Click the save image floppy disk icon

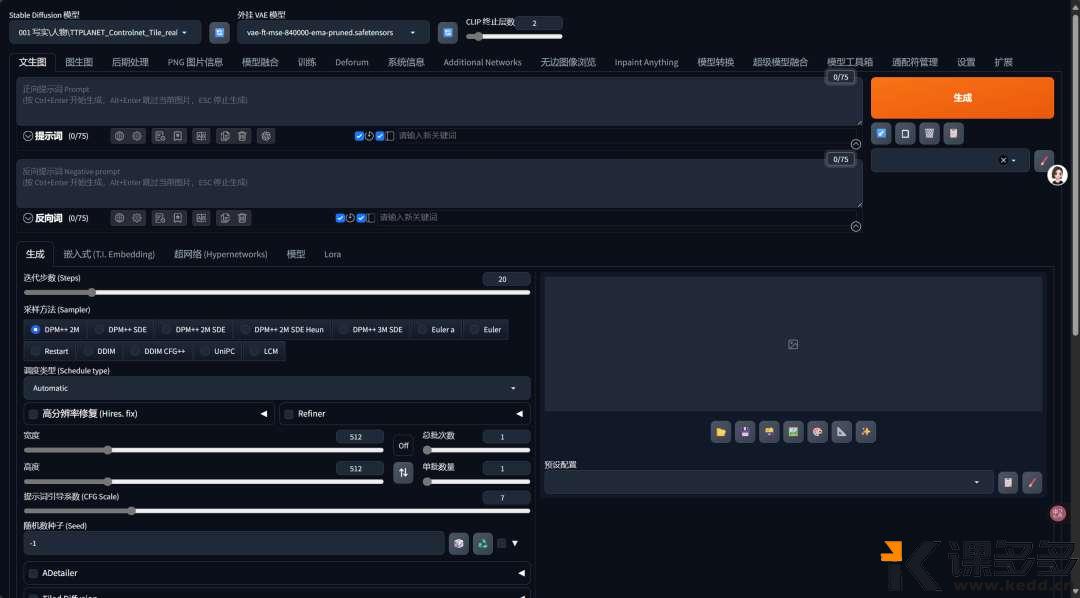(745, 432)
